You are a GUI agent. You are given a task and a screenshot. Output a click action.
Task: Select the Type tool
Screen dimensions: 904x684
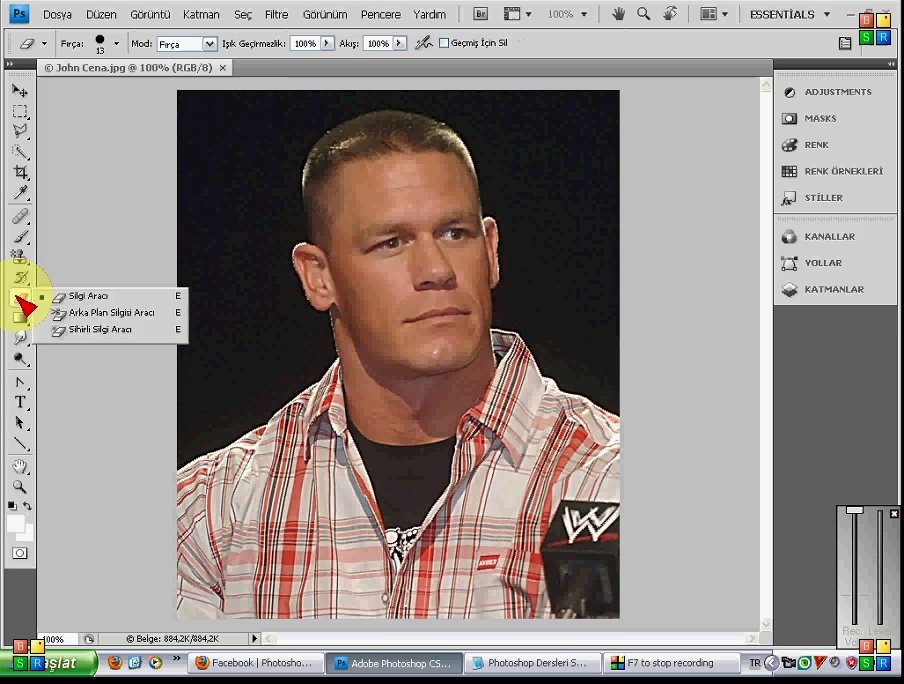(x=20, y=402)
